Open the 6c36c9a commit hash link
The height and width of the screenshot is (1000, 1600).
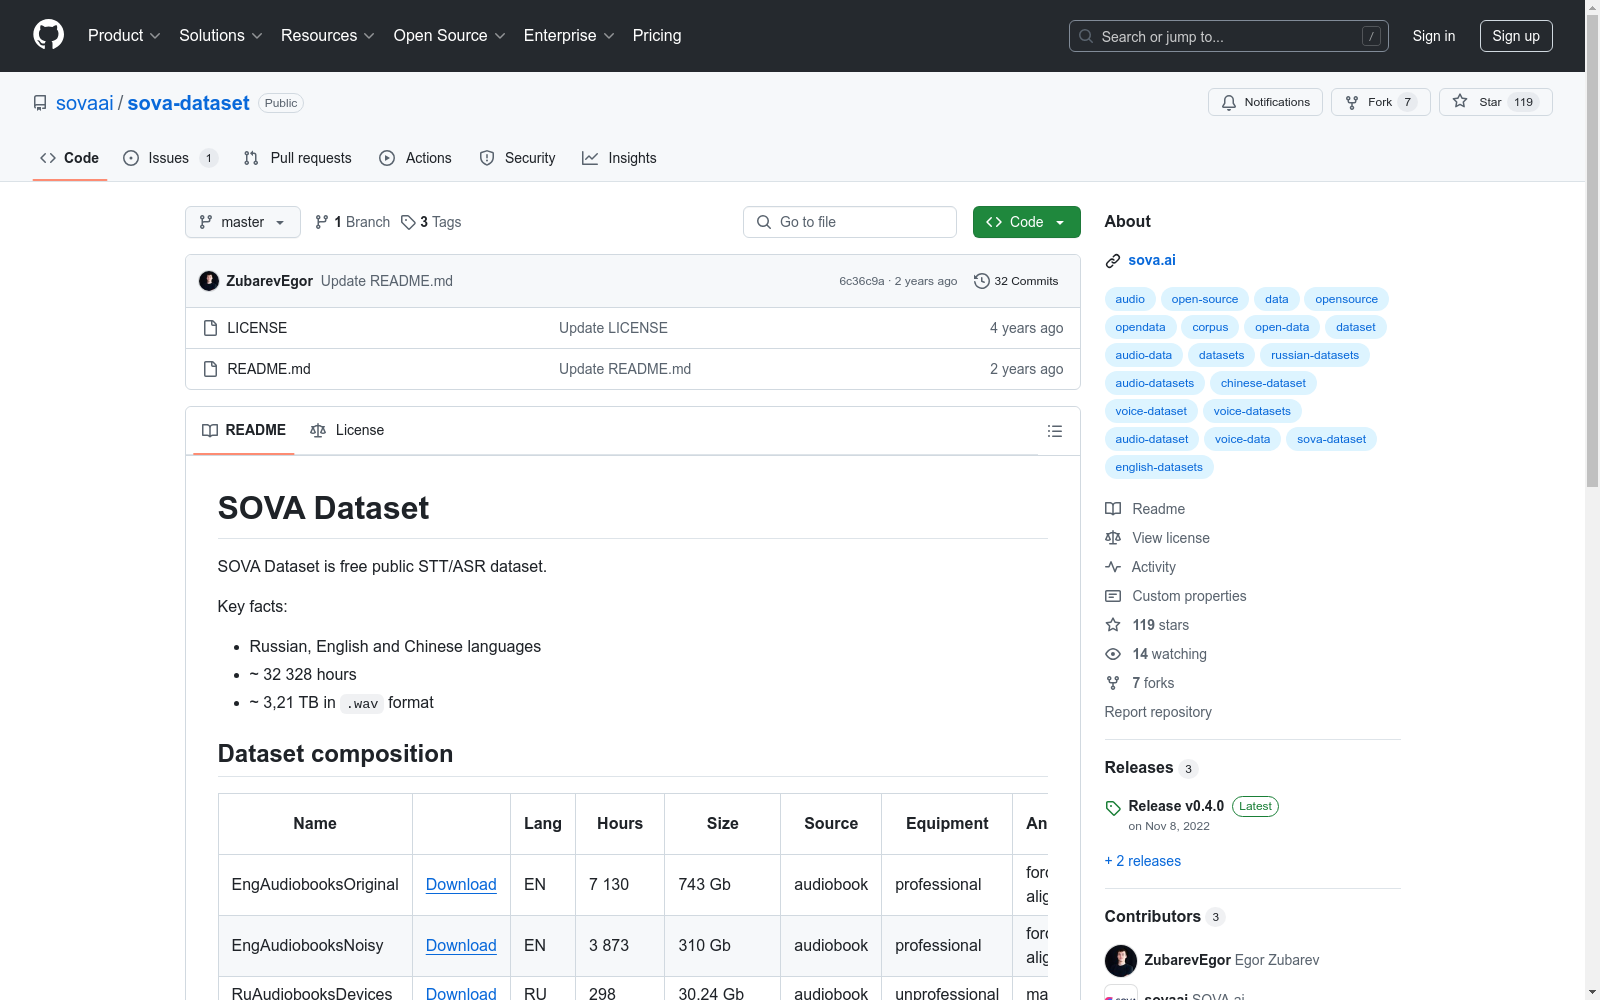click(x=862, y=281)
